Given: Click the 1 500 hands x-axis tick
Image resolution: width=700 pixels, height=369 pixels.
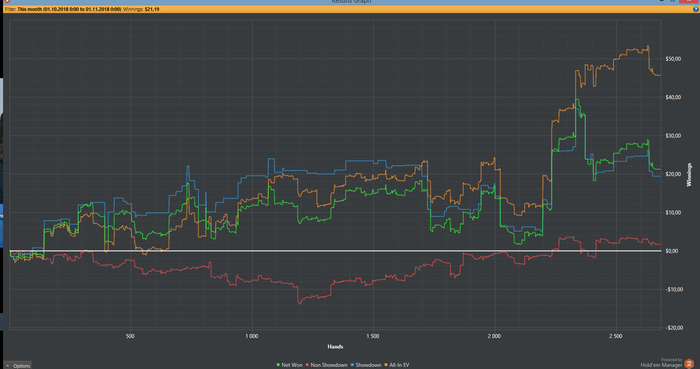Looking at the screenshot, I should click(373, 336).
